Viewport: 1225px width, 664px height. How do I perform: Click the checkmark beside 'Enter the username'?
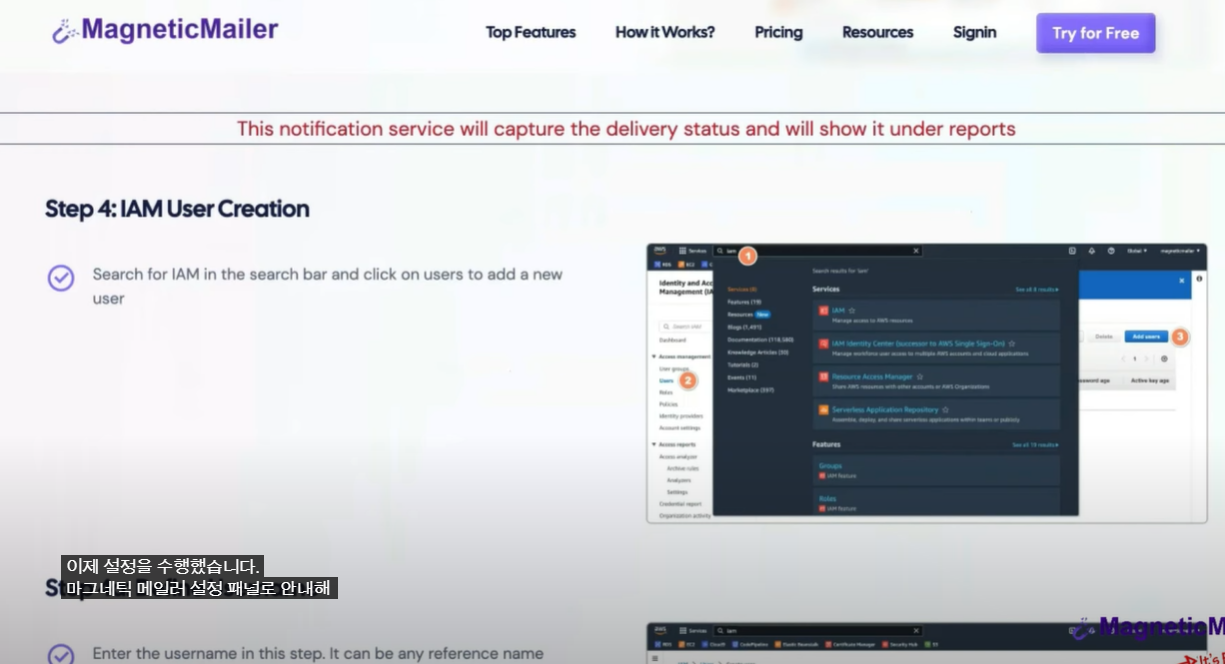(x=61, y=655)
